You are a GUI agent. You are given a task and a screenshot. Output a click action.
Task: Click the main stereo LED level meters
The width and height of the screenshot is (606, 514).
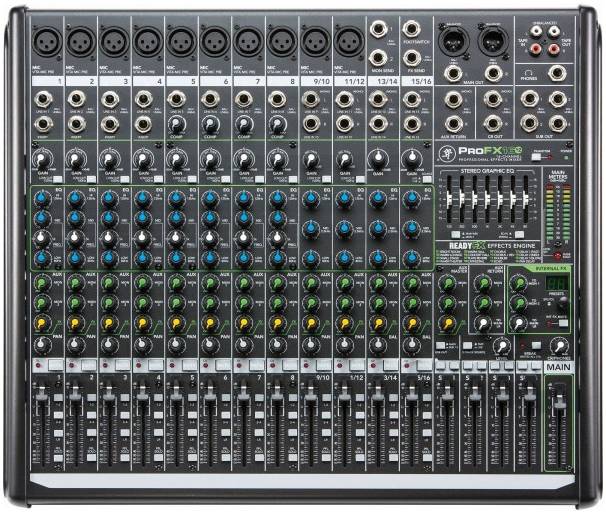point(558,211)
